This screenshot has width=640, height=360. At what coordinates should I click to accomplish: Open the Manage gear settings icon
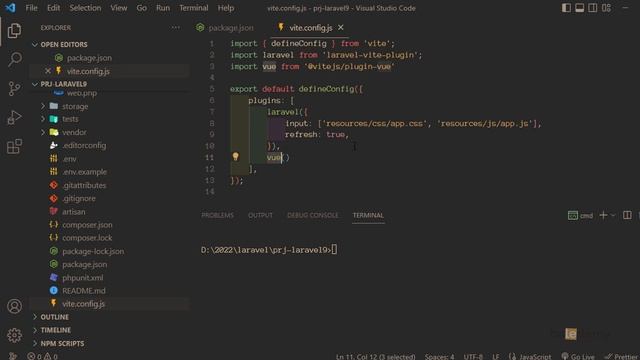pos(14,335)
